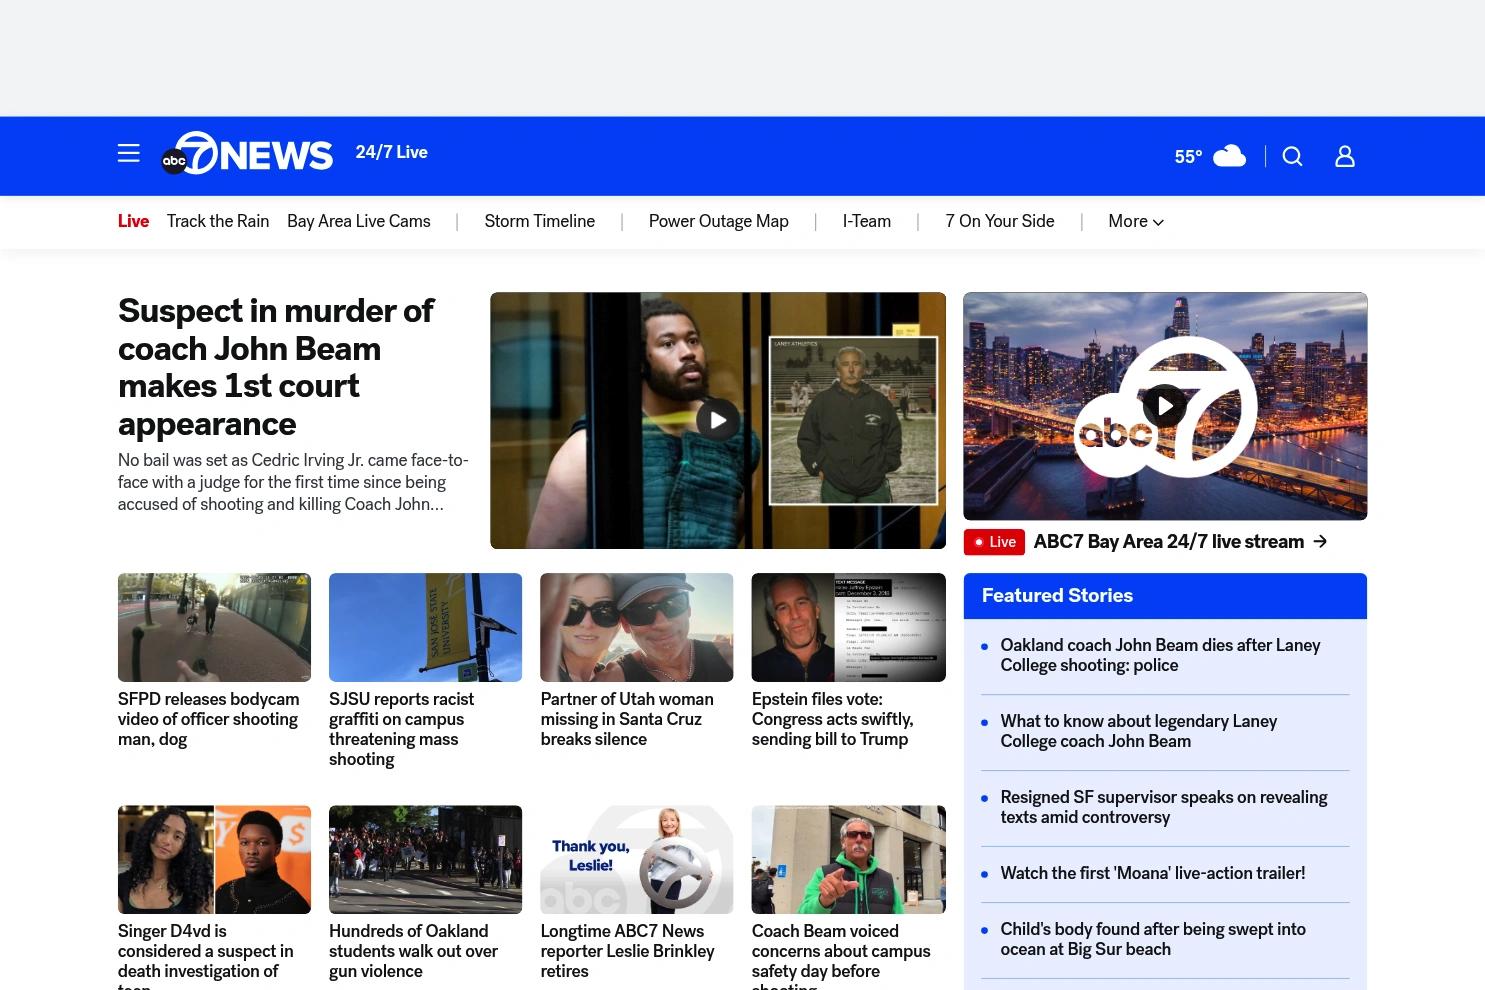Open Child's body found at Big Sur story
Image resolution: width=1485 pixels, height=990 pixels.
[1153, 939]
